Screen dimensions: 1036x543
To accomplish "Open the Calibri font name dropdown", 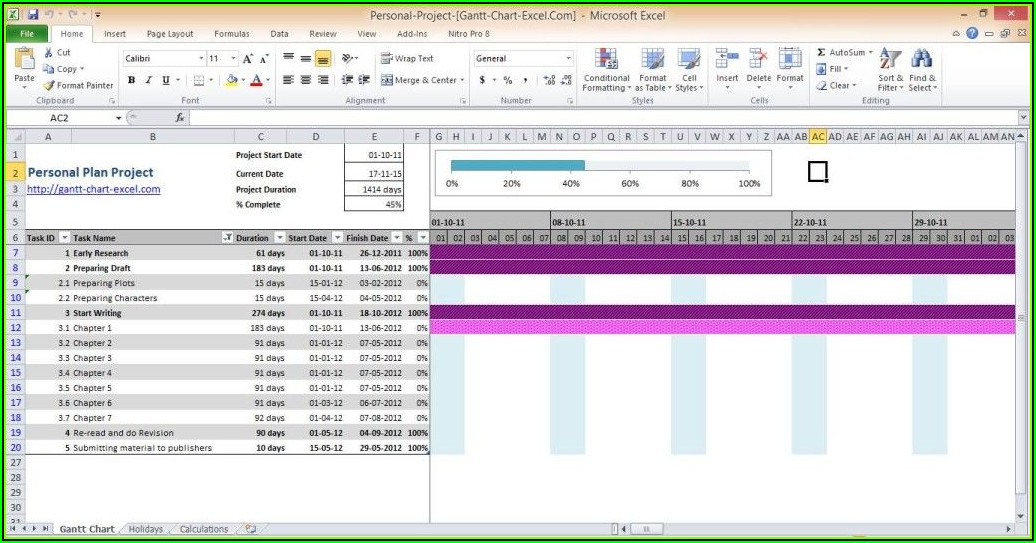I will [x=202, y=59].
